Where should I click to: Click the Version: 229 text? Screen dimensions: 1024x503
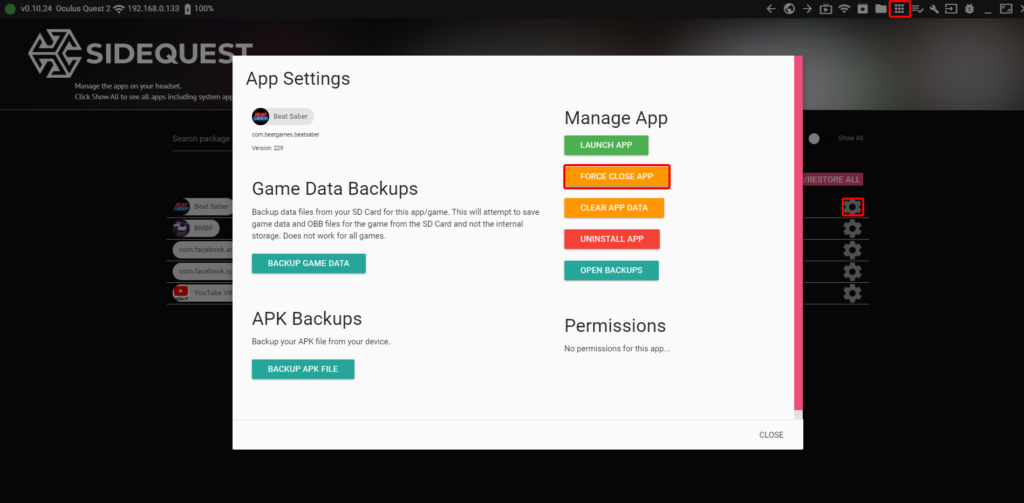coord(267,148)
